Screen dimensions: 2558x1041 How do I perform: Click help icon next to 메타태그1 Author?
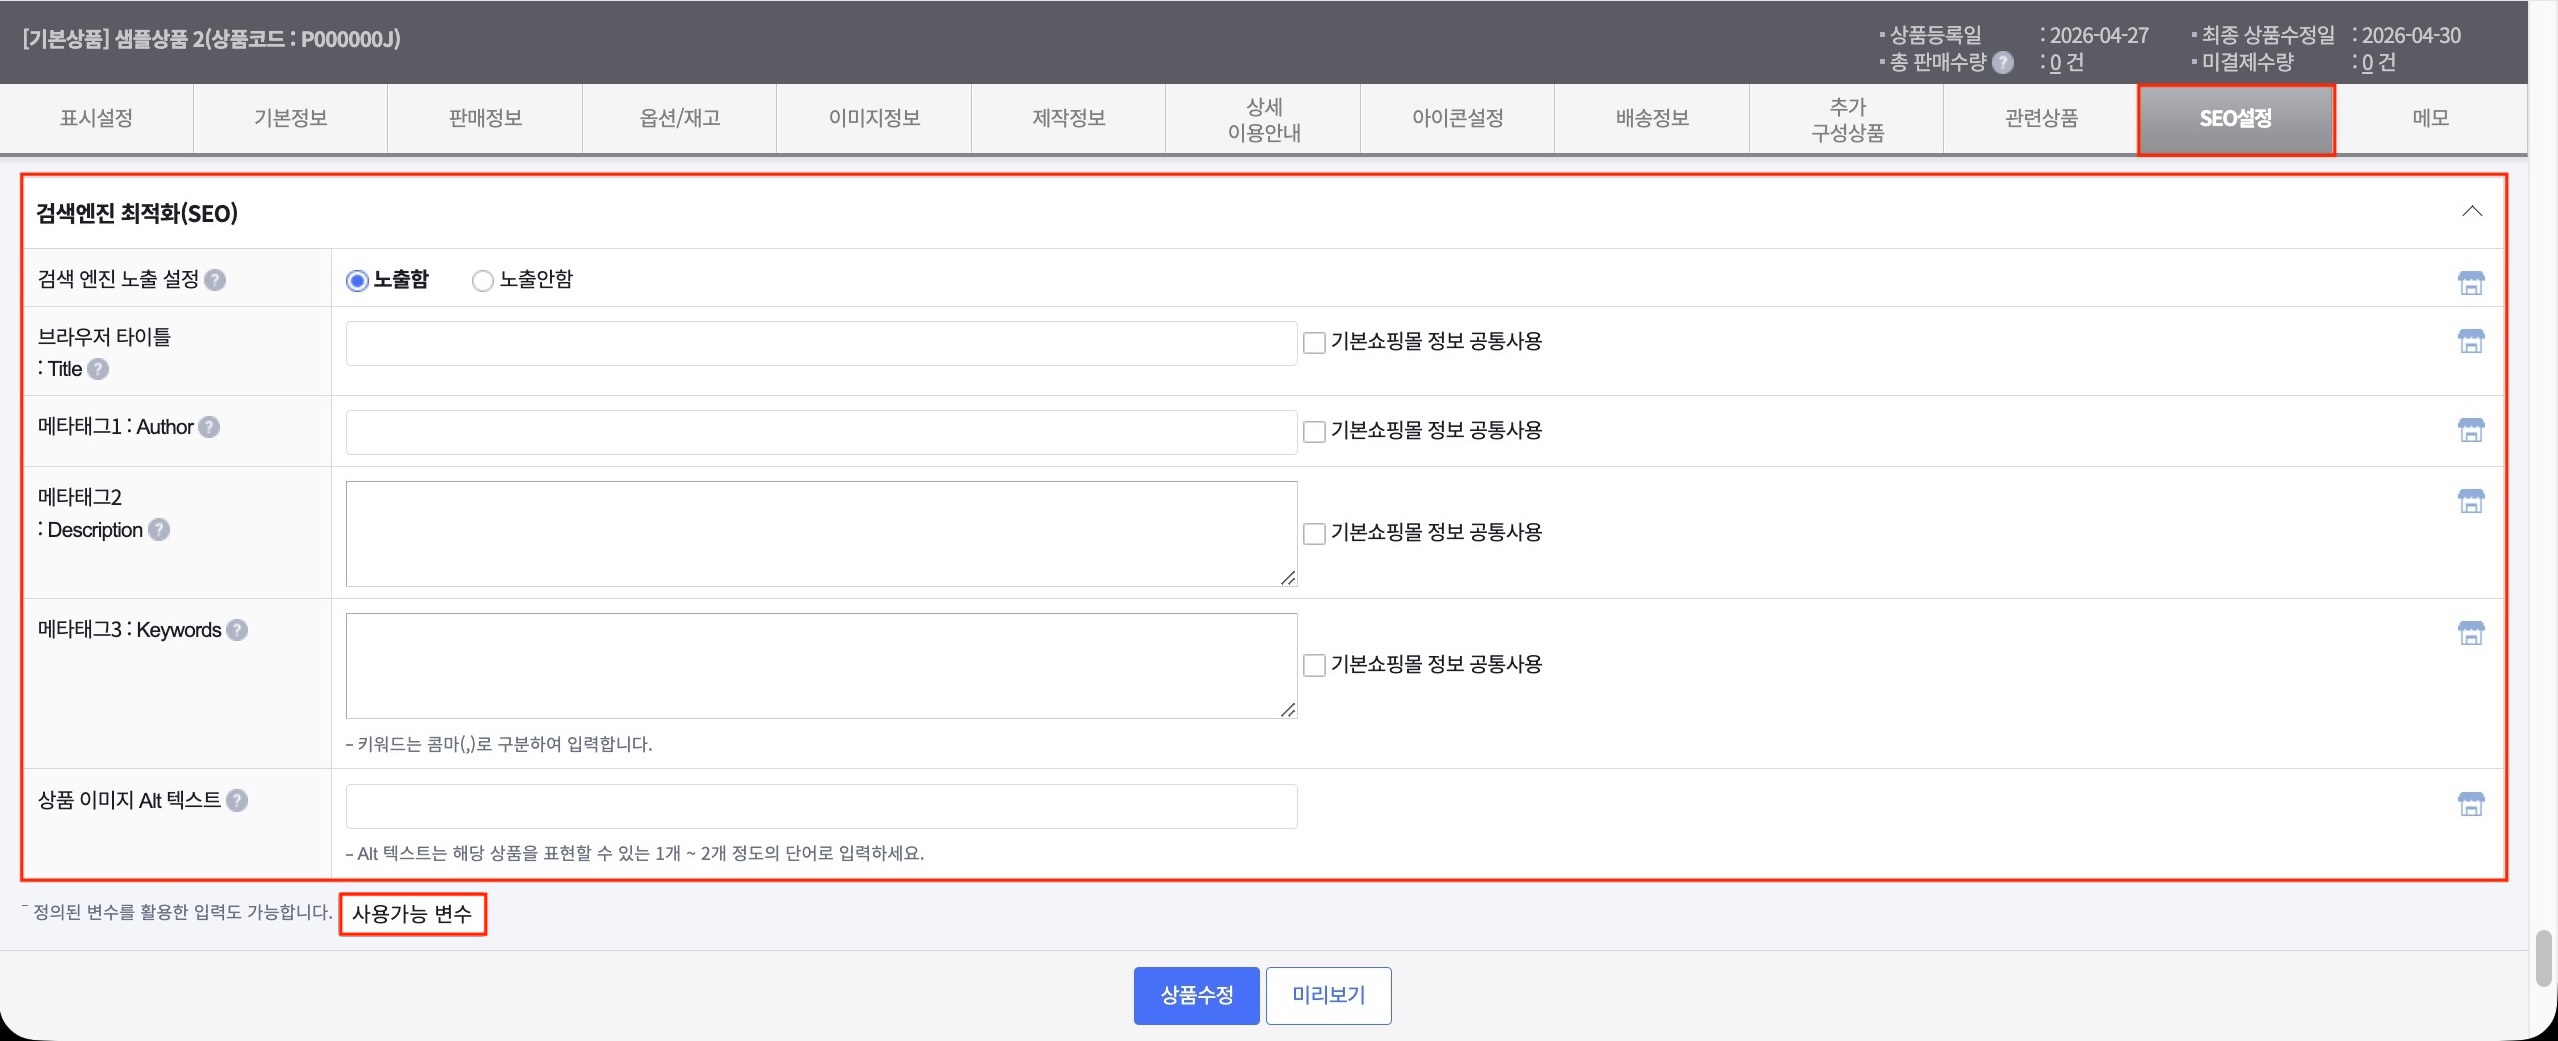(209, 427)
